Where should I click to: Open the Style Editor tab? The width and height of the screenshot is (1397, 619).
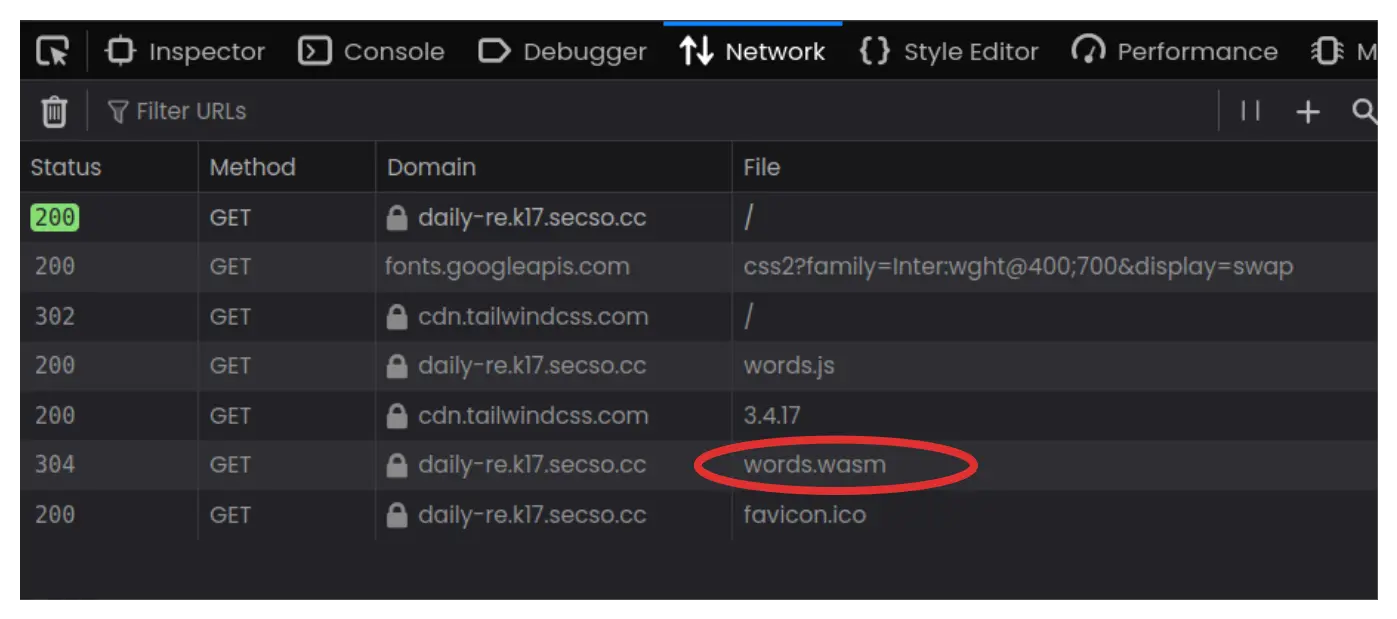click(x=949, y=51)
